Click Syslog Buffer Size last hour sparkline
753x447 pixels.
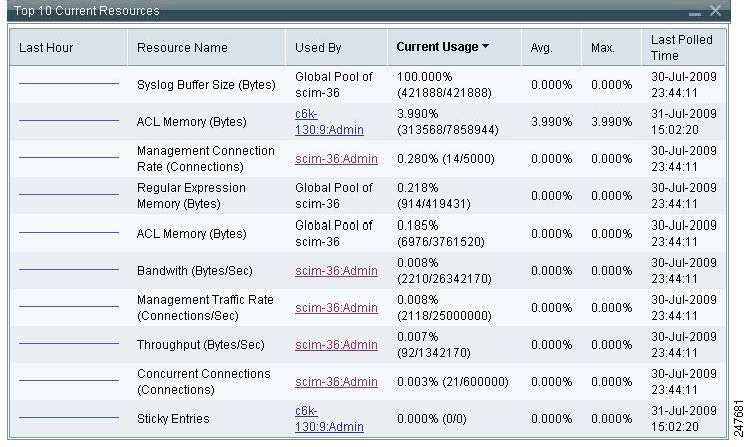tap(68, 84)
